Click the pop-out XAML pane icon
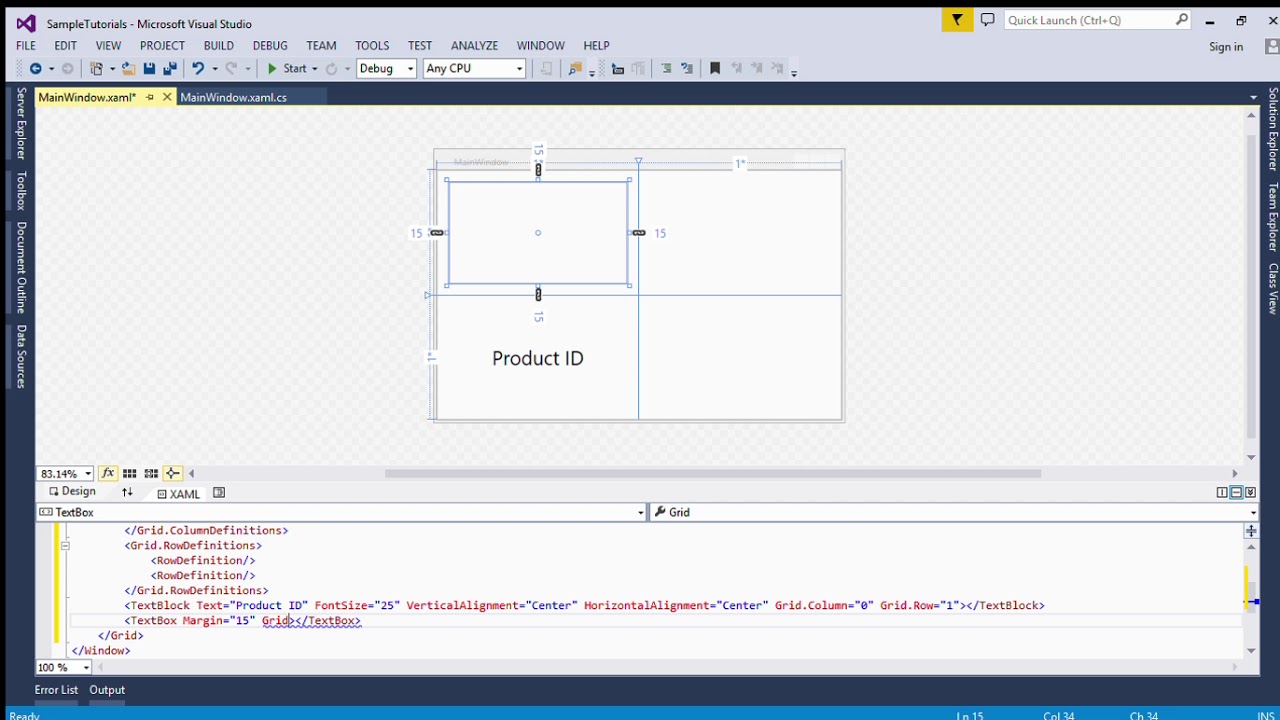1280x720 pixels. [219, 493]
